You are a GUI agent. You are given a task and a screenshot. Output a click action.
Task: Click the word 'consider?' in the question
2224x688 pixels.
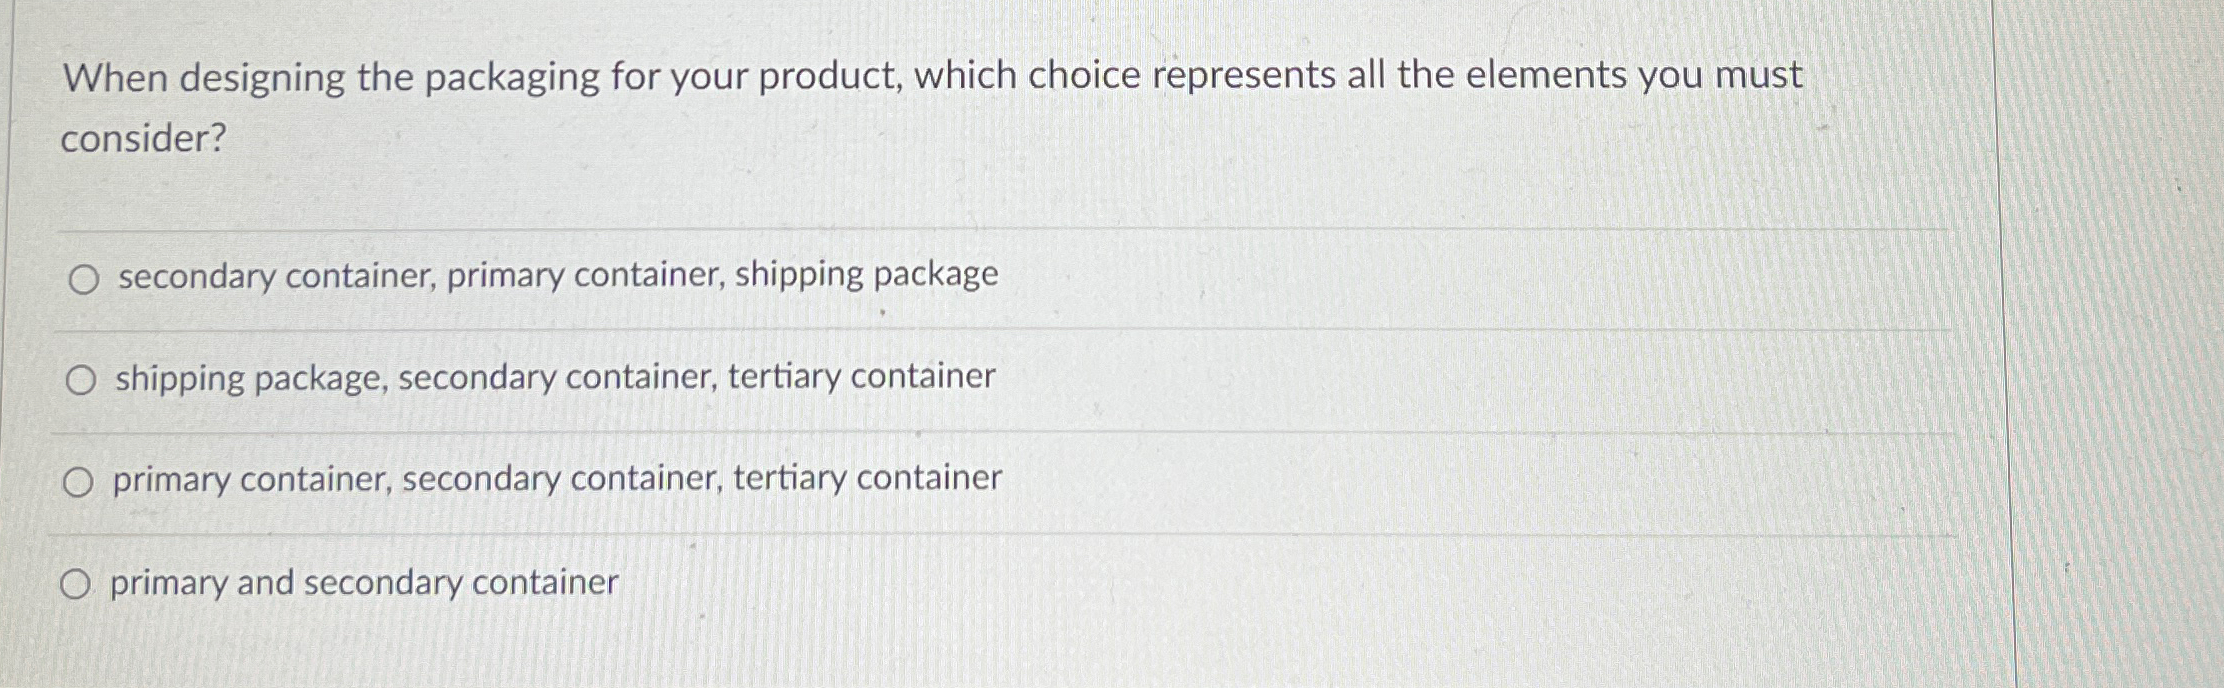pyautogui.click(x=145, y=141)
